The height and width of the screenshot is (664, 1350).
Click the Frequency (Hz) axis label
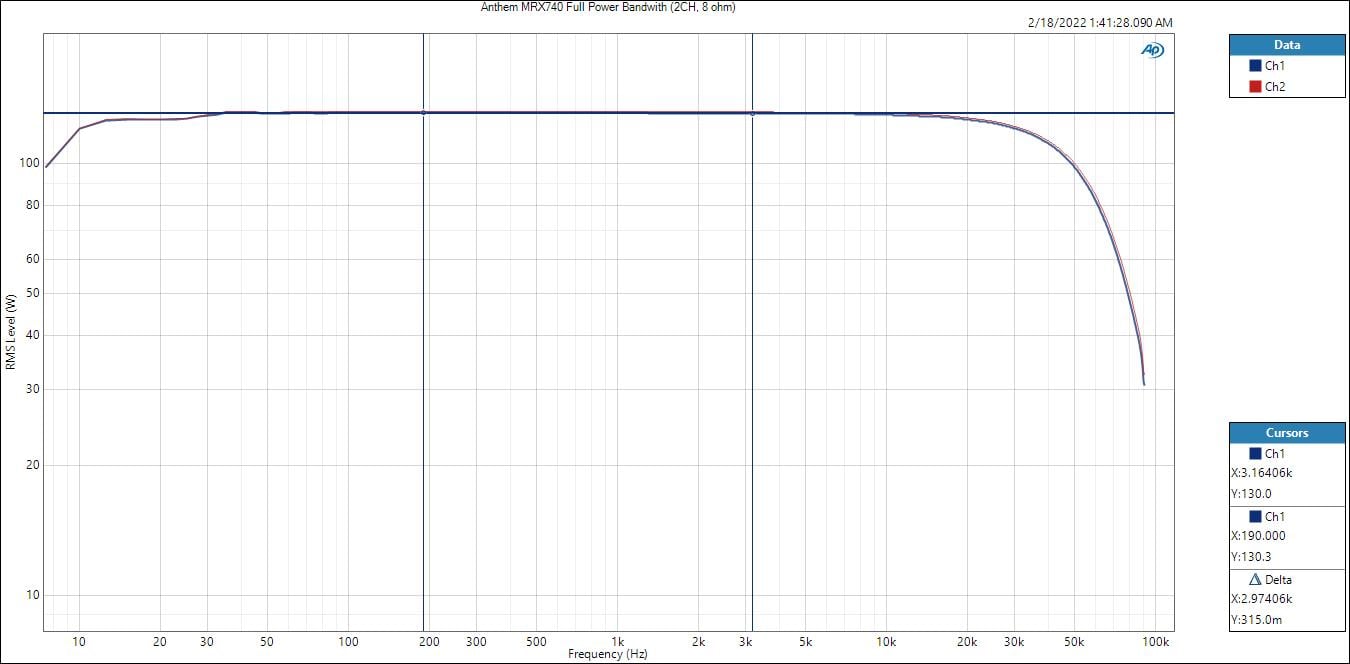pyautogui.click(x=608, y=654)
